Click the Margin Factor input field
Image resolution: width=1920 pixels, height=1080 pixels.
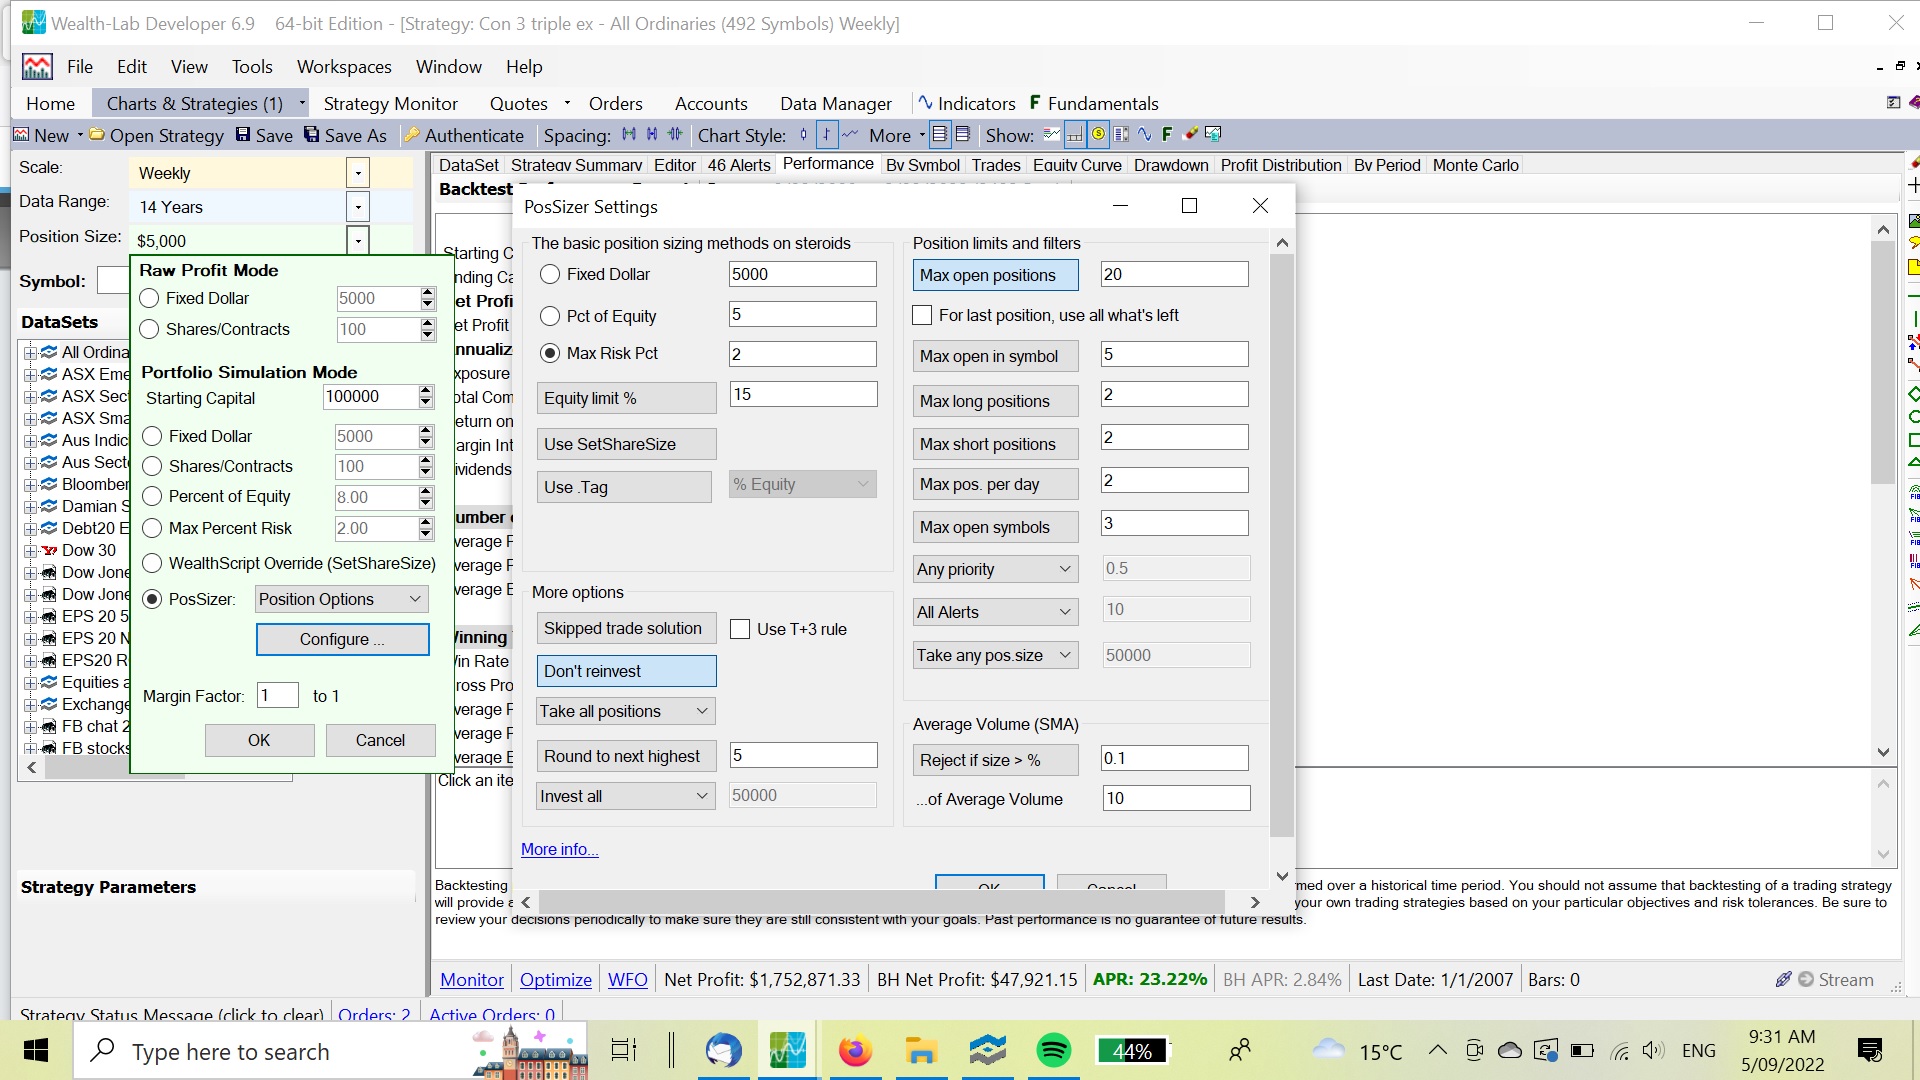click(278, 695)
